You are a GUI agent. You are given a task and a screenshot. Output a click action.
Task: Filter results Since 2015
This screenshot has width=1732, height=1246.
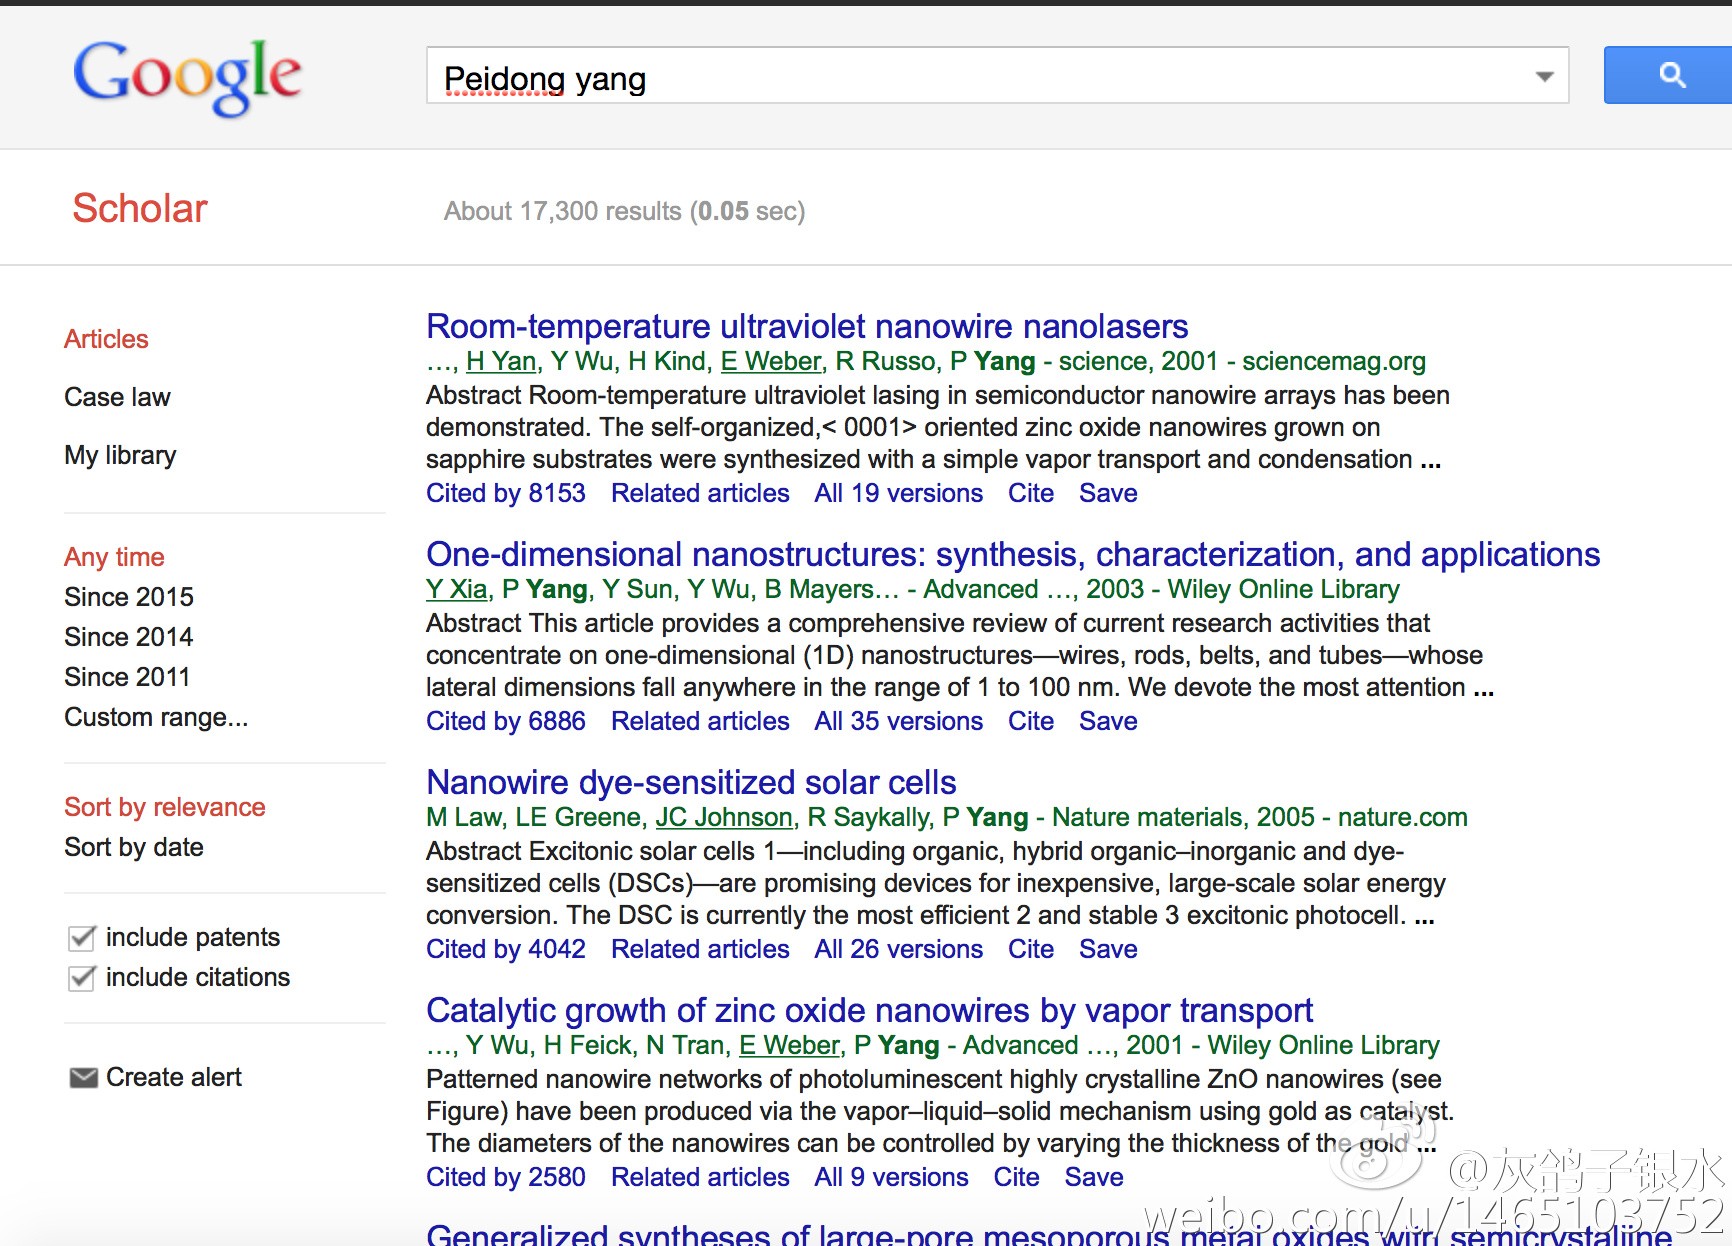pyautogui.click(x=129, y=597)
